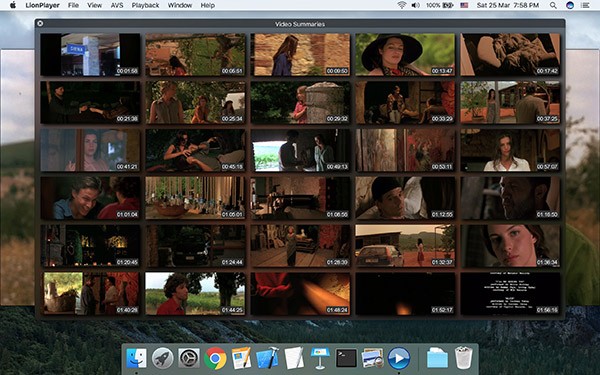The width and height of the screenshot is (600, 375).
Task: Select the thumbnail at 00:01:58 with Siena sign
Action: click(90, 54)
